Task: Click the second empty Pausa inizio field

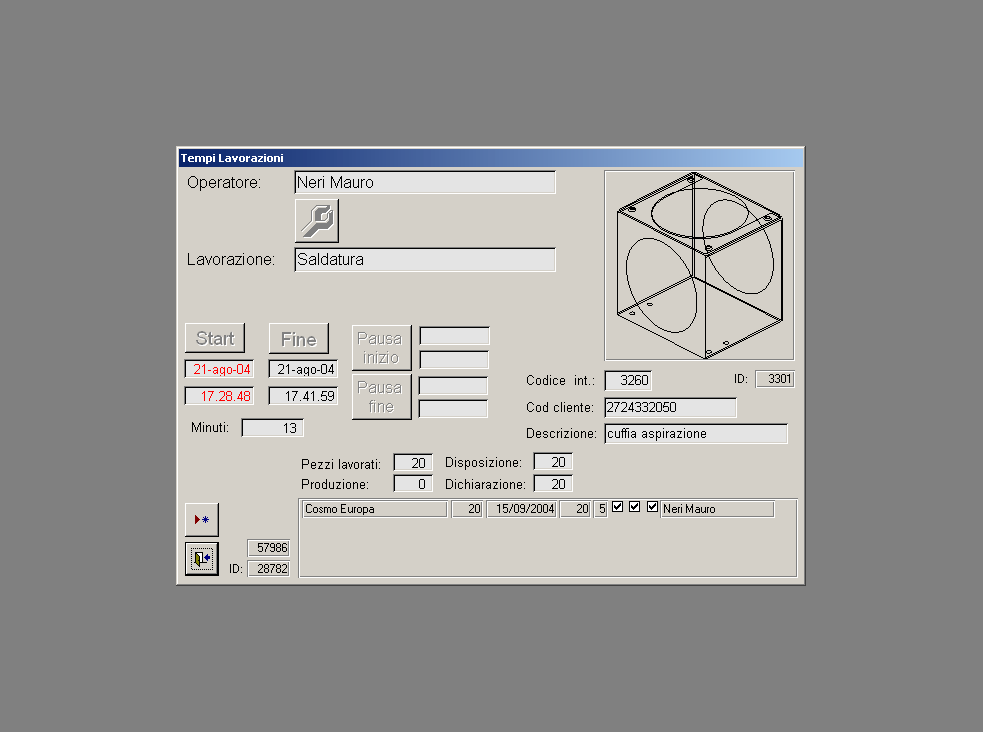Action: pyautogui.click(x=455, y=360)
